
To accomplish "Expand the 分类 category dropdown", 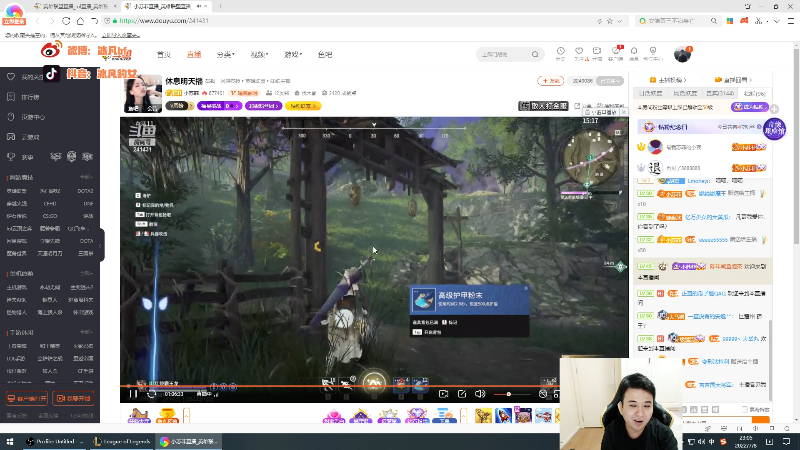I will pos(225,55).
